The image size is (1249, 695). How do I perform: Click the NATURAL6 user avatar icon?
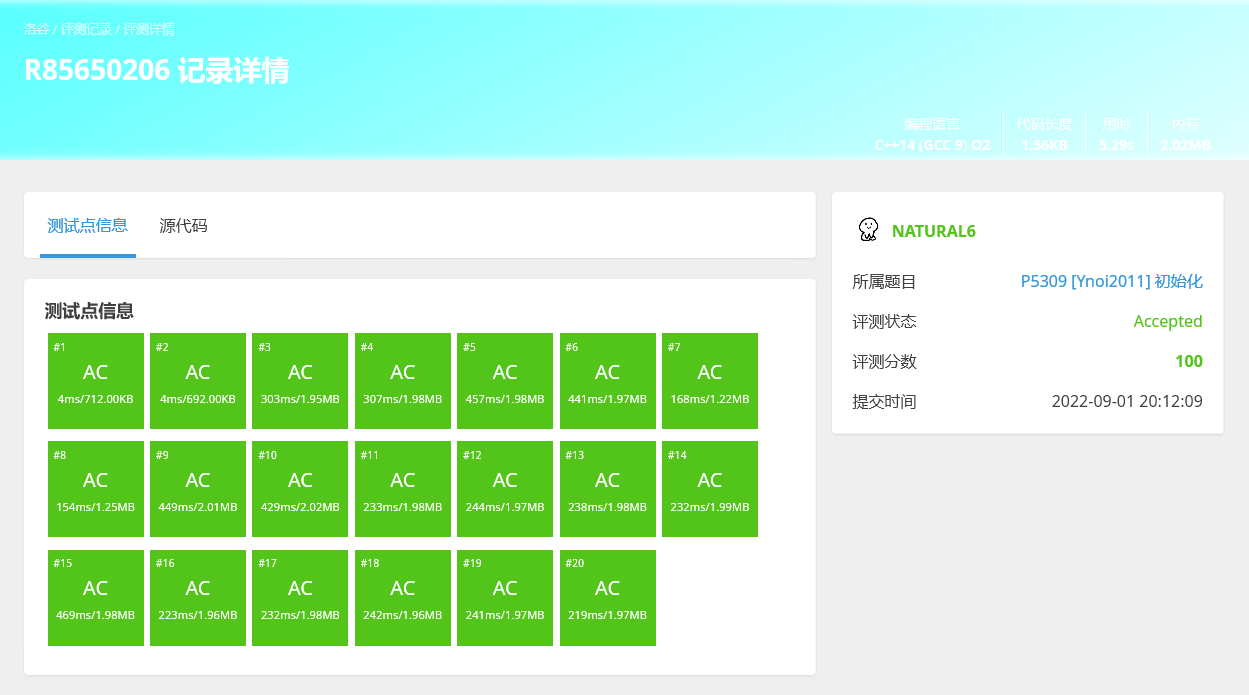click(868, 230)
